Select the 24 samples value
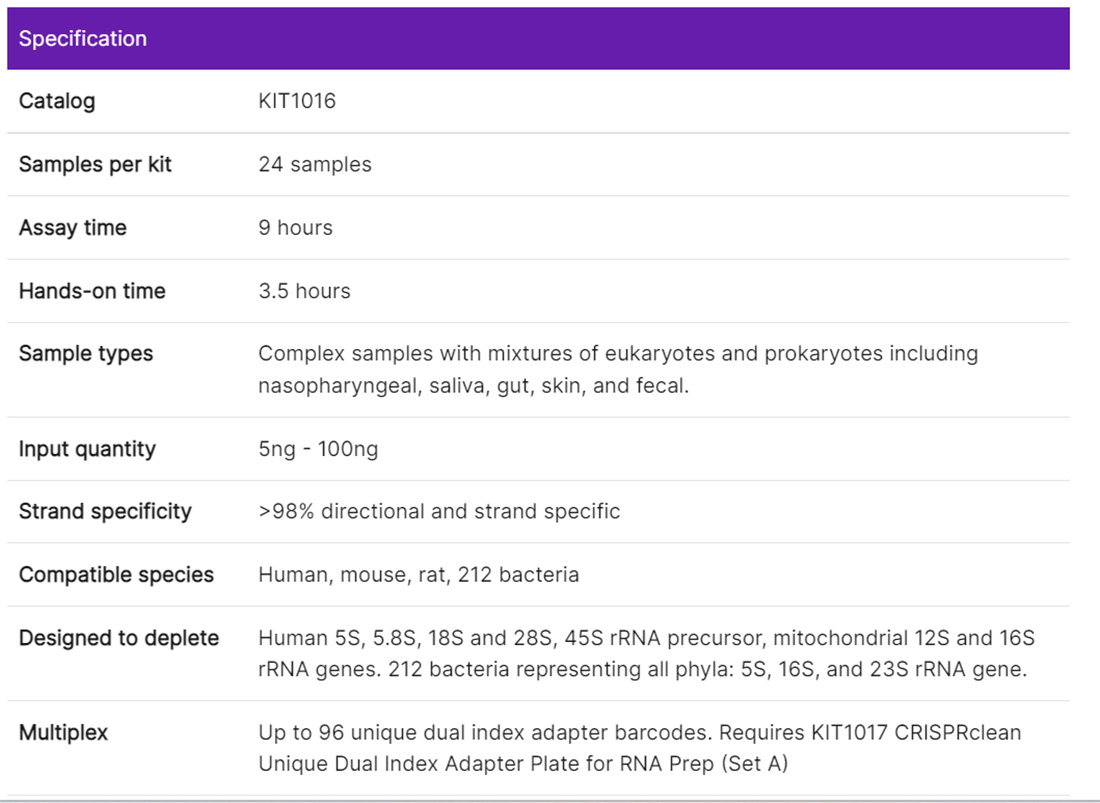Viewport: 1100px width, 803px height. coord(315,164)
